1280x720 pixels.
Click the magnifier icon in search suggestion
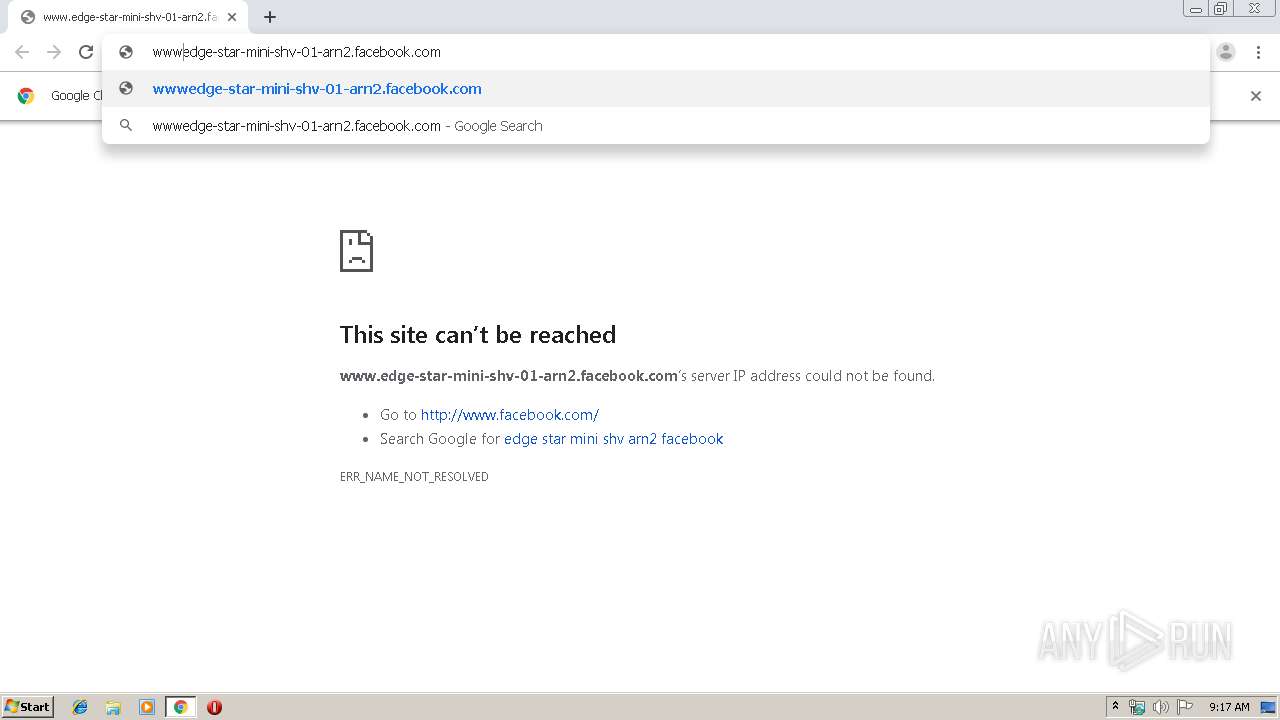[x=126, y=125]
